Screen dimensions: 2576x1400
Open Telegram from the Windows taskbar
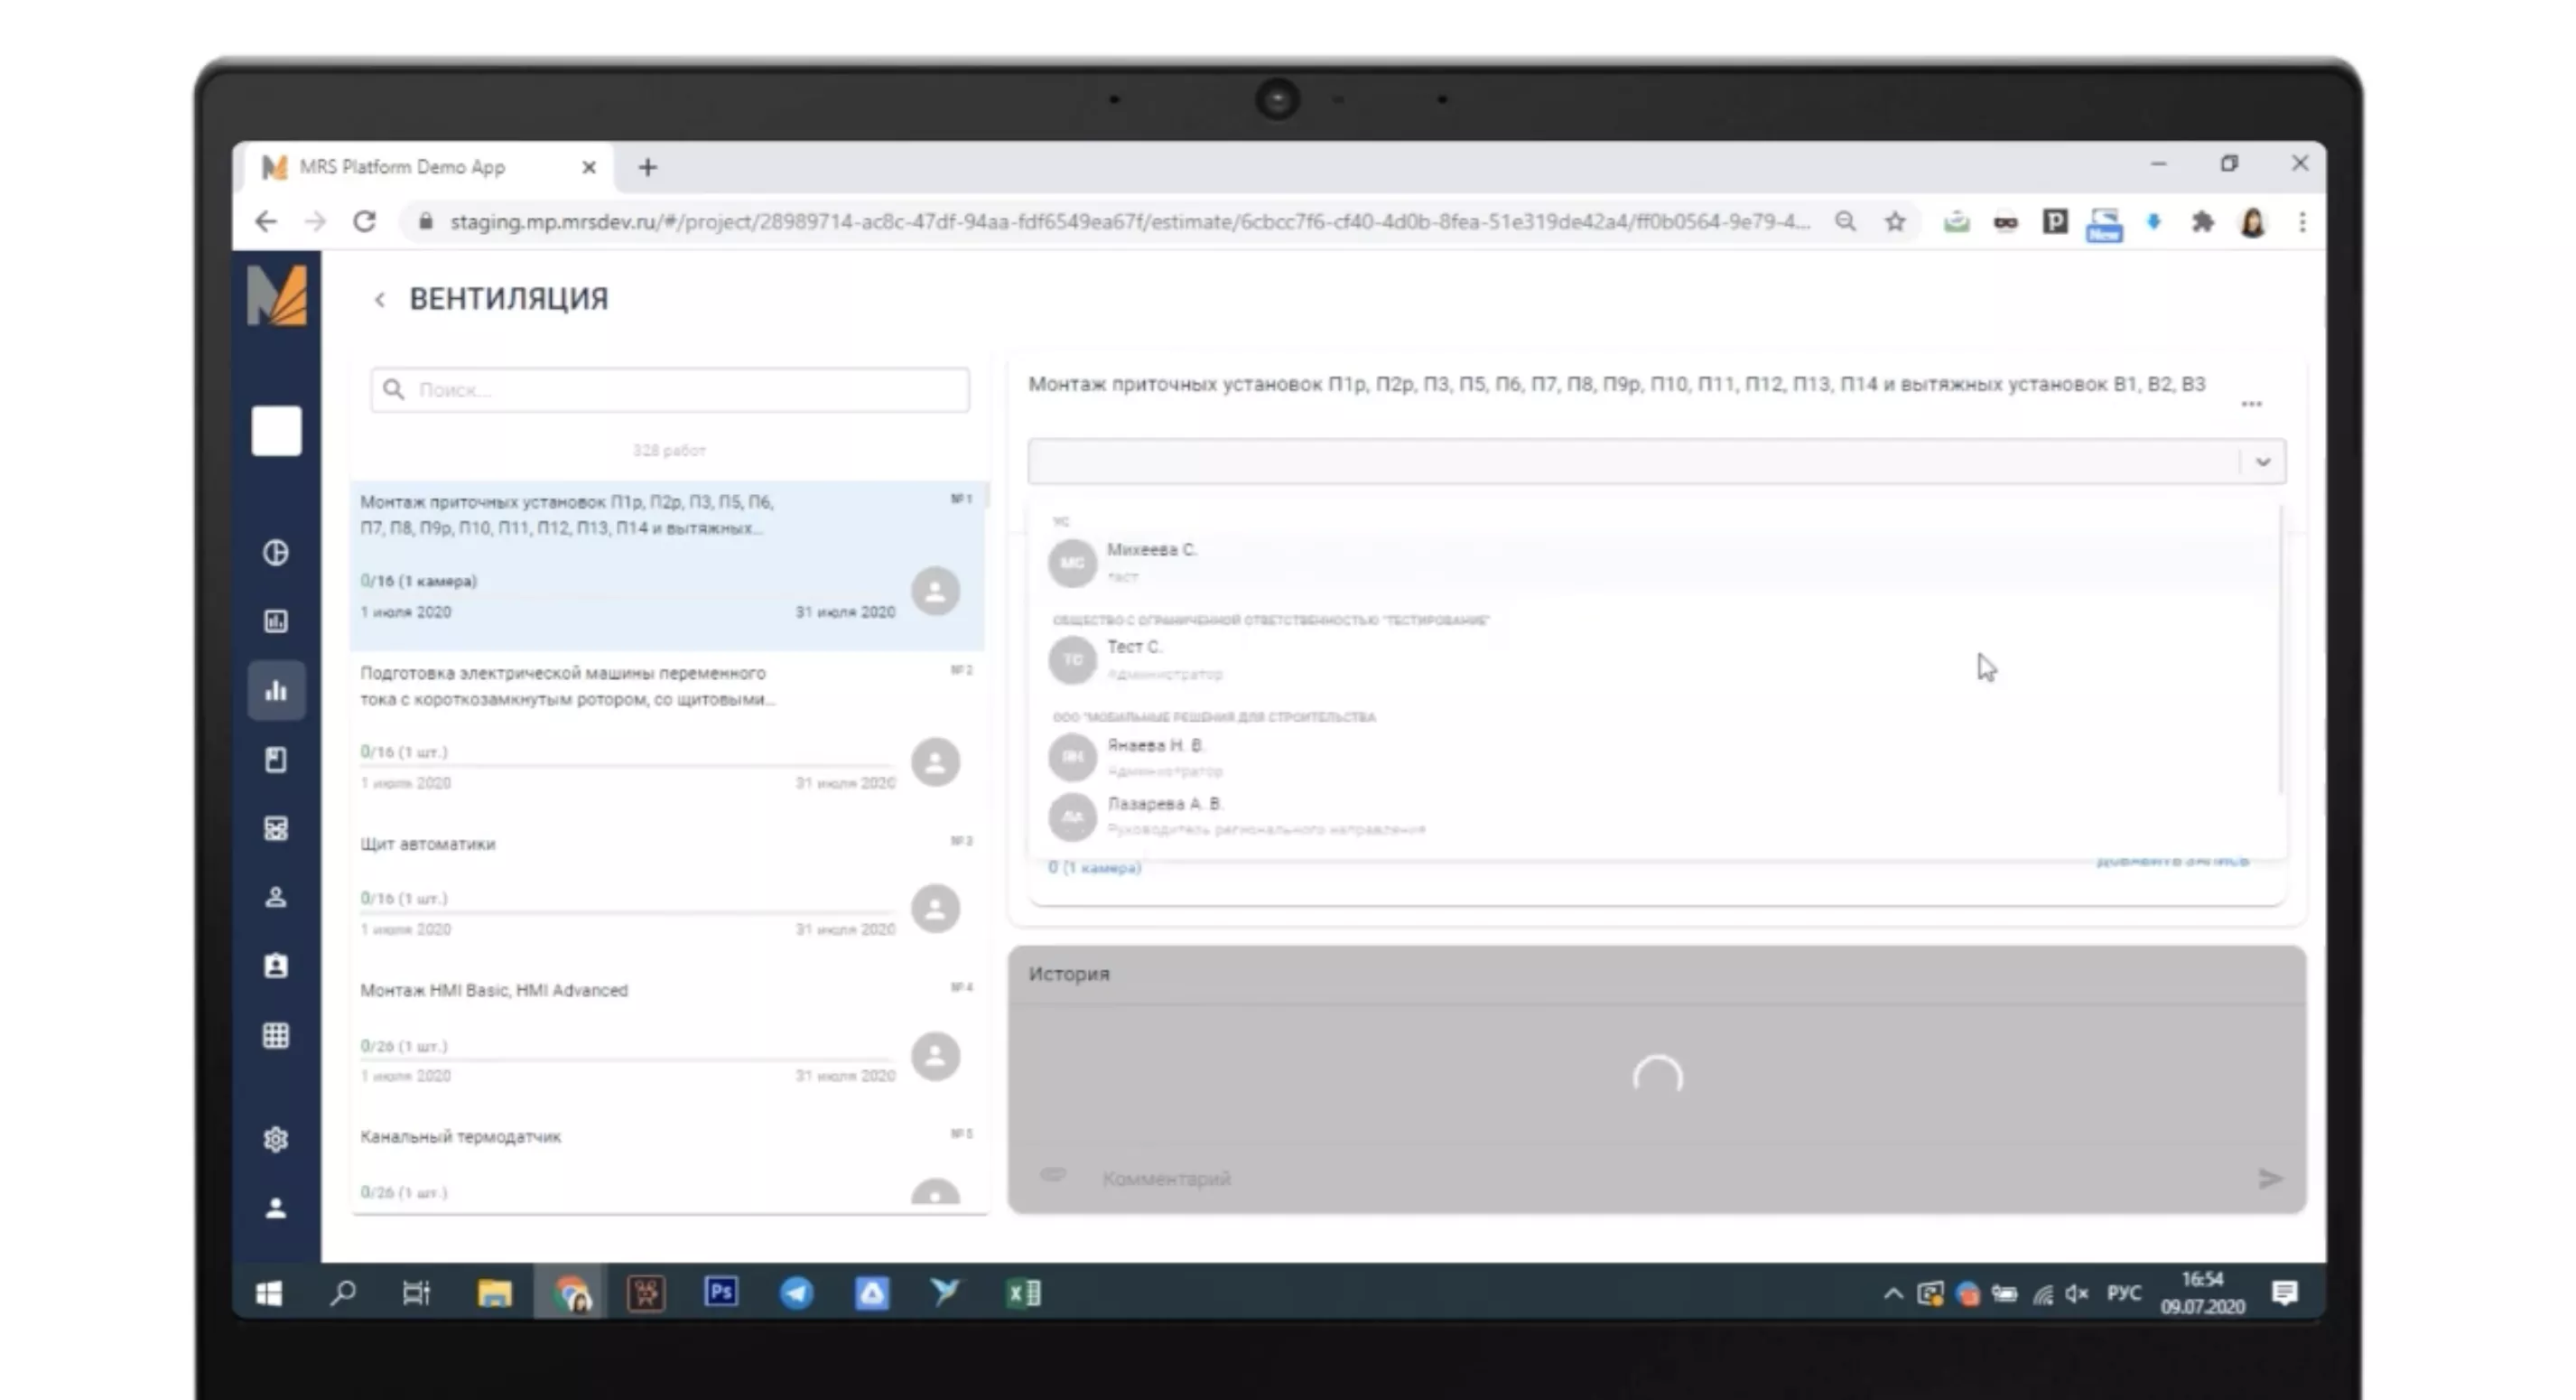(796, 1293)
